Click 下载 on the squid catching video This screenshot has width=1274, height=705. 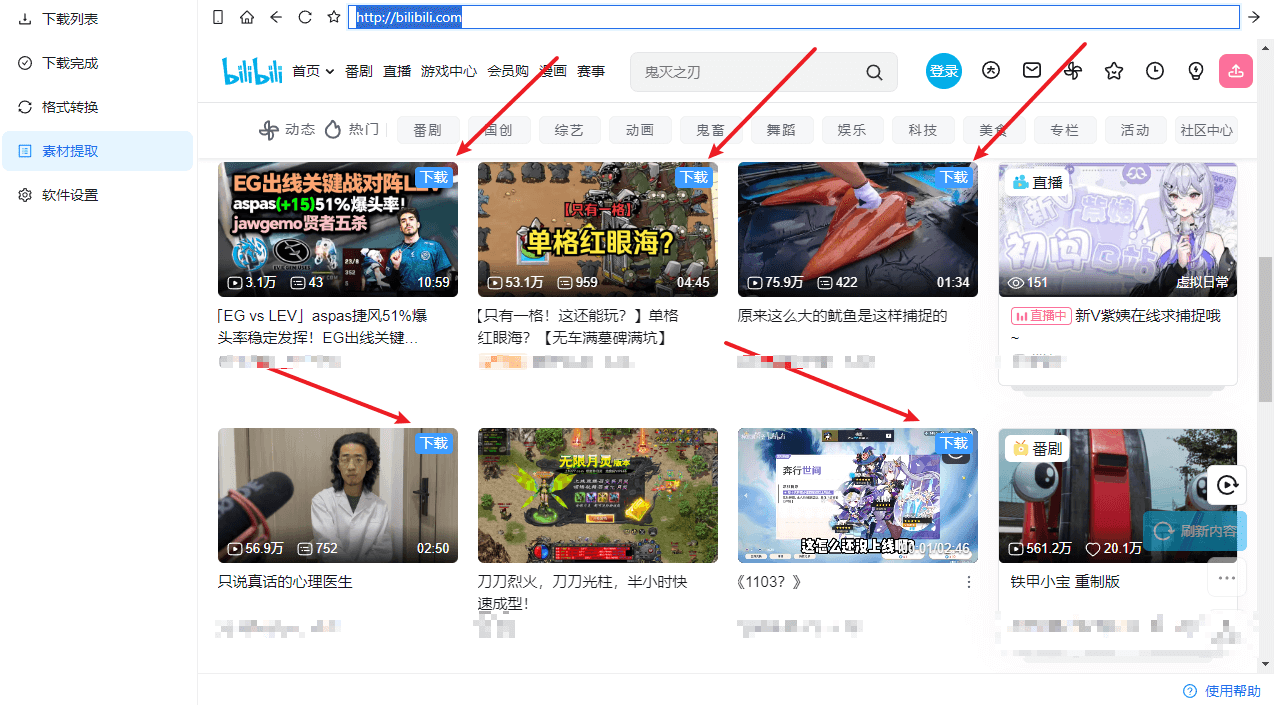954,177
